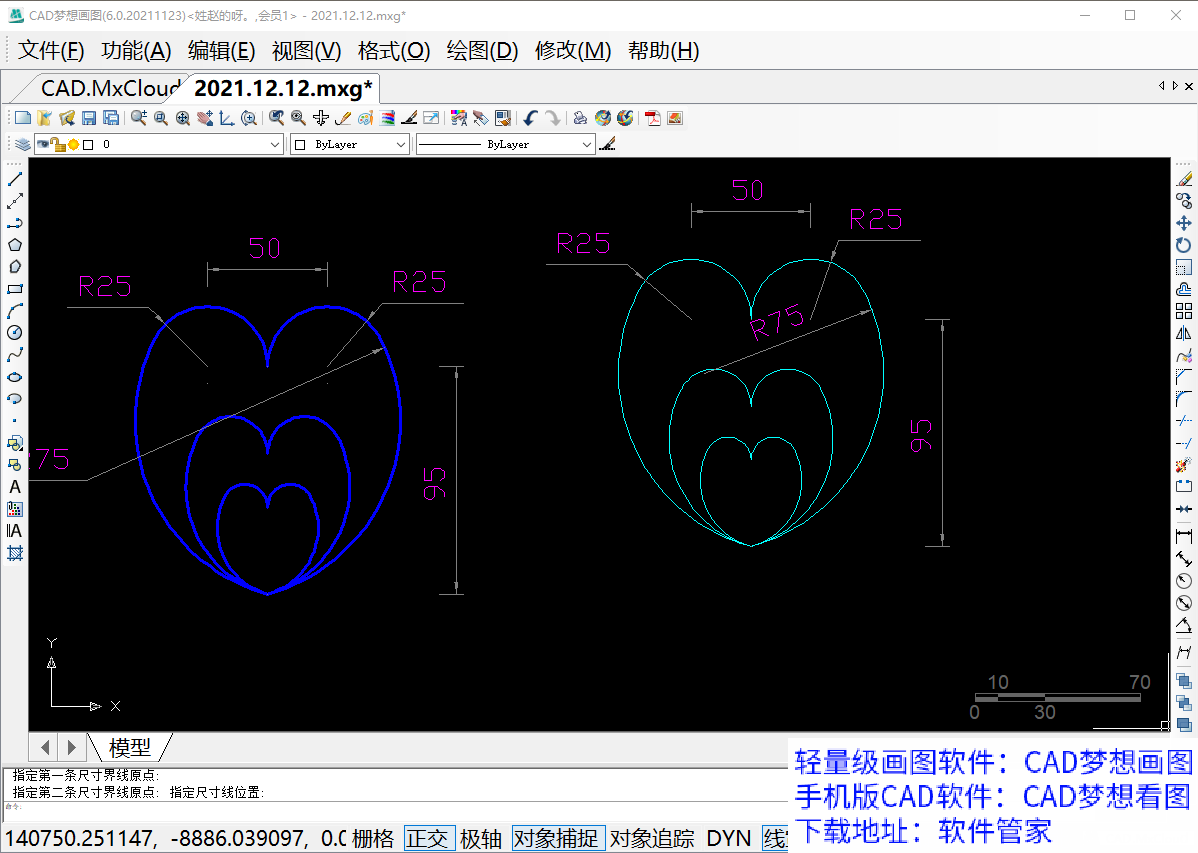The image size is (1198, 853).
Task: Select the Ellipse drawing tool
Action: [x=15, y=377]
